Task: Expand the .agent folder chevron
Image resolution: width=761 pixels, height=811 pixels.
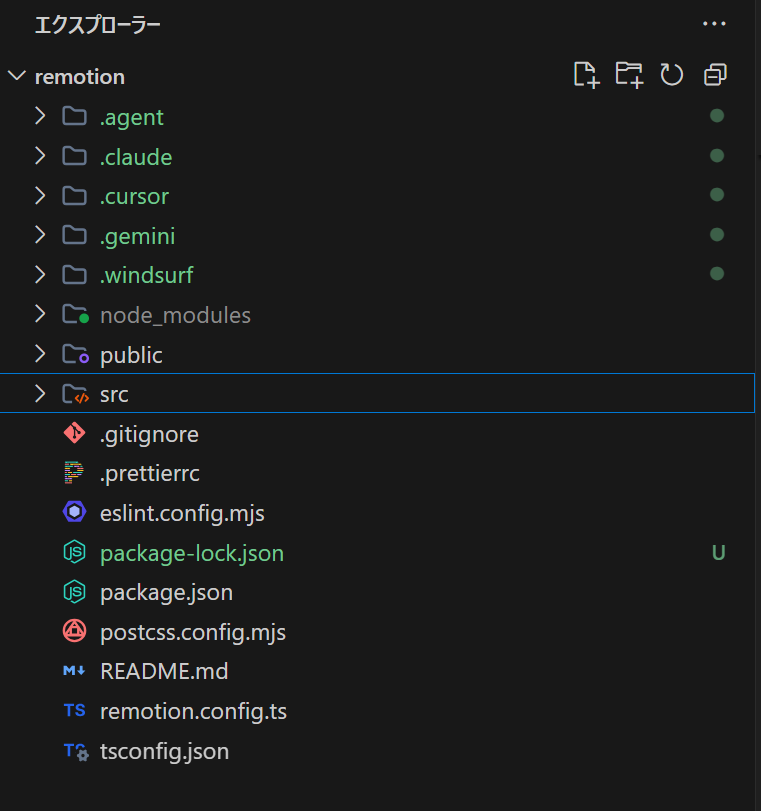Action: (40, 117)
